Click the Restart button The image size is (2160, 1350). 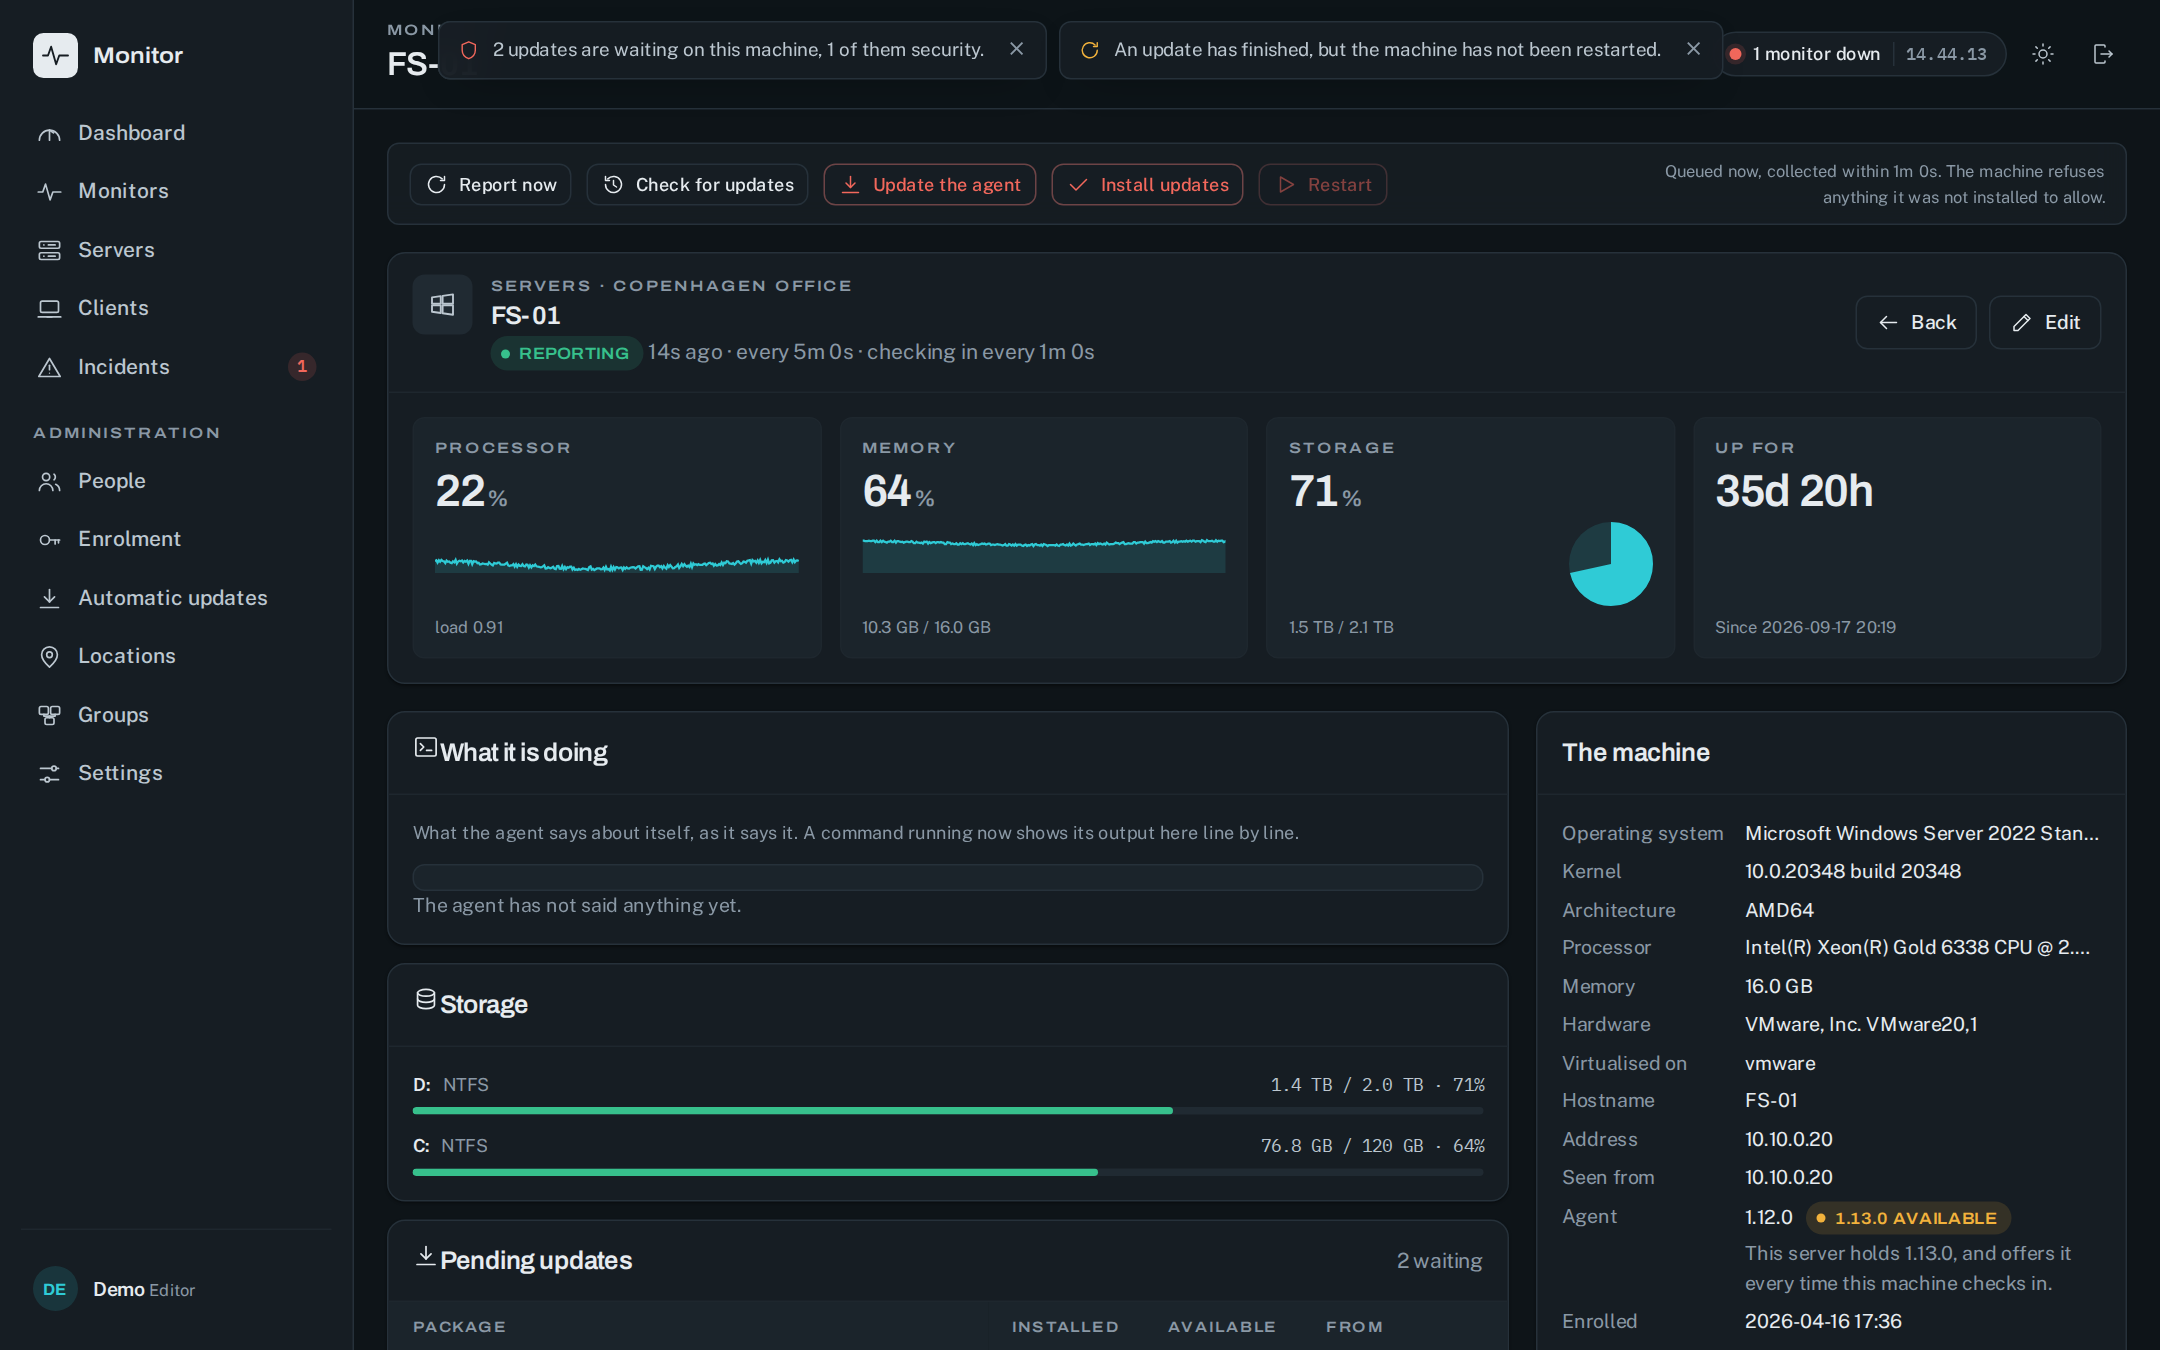[x=1323, y=185]
